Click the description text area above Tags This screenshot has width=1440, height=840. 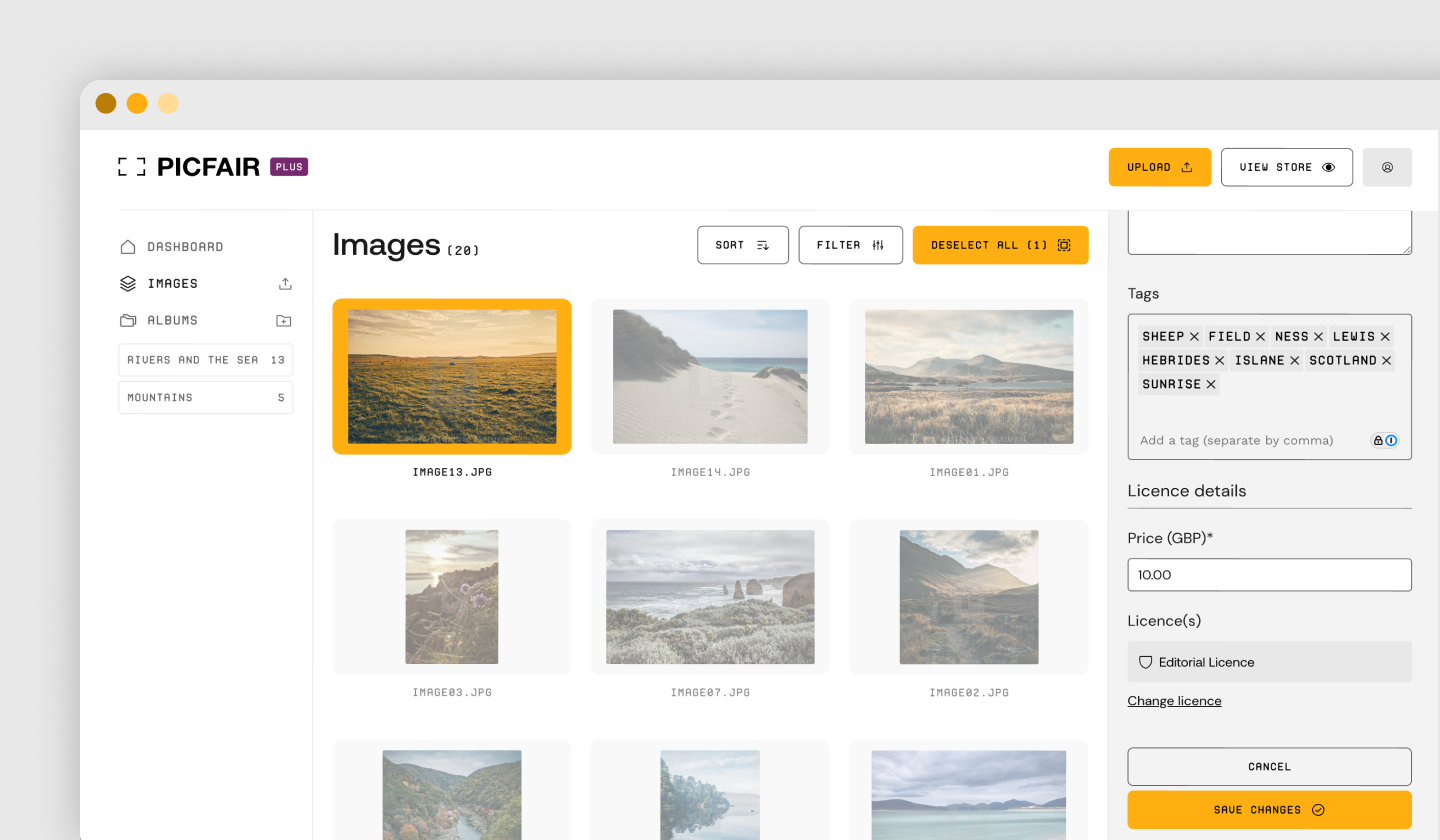[x=1270, y=232]
